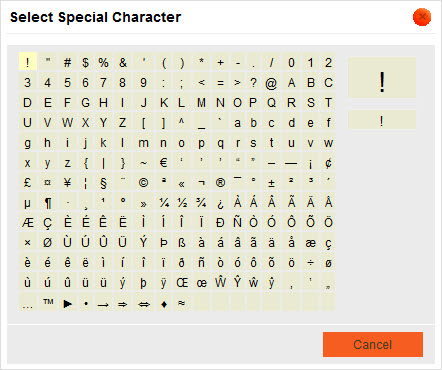Click the Cancel button
This screenshot has width=442, height=370.
coord(373,344)
